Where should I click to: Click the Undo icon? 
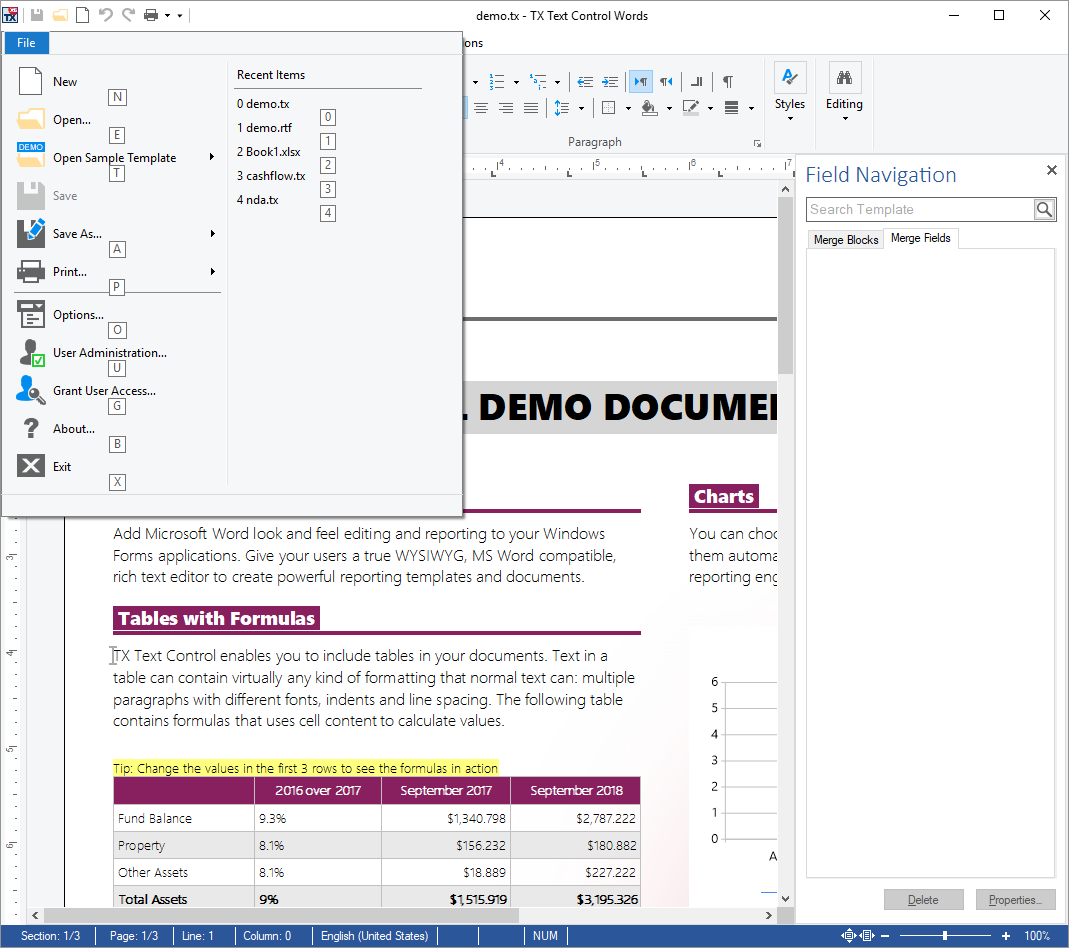(106, 14)
